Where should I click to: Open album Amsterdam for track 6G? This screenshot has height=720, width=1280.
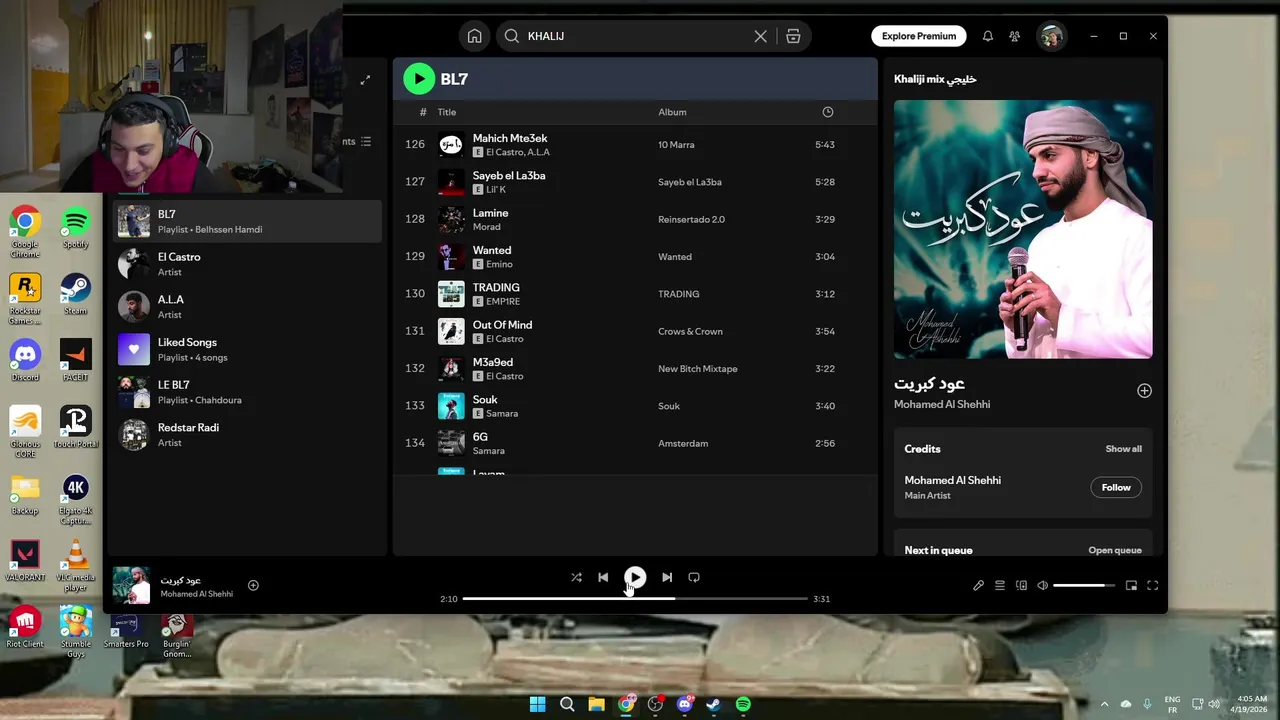[683, 443]
